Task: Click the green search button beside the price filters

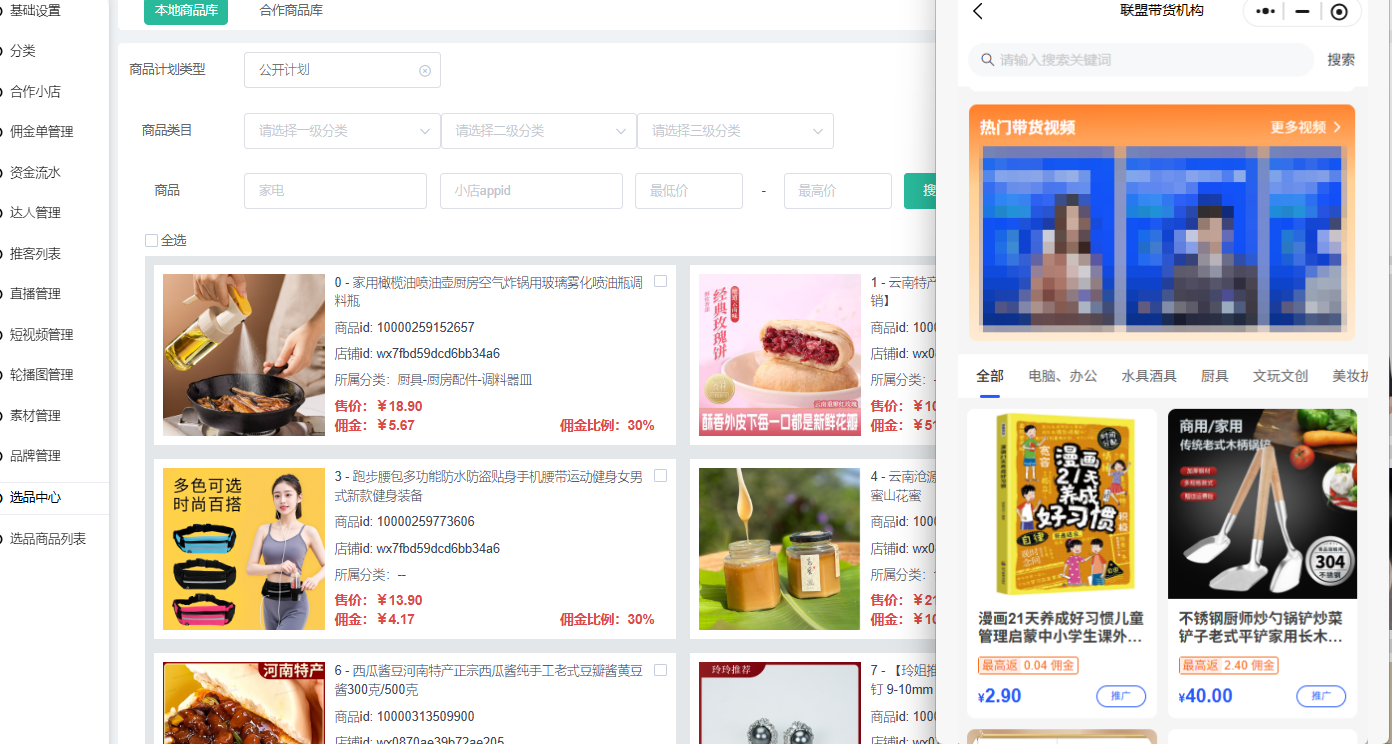Action: coord(919,191)
